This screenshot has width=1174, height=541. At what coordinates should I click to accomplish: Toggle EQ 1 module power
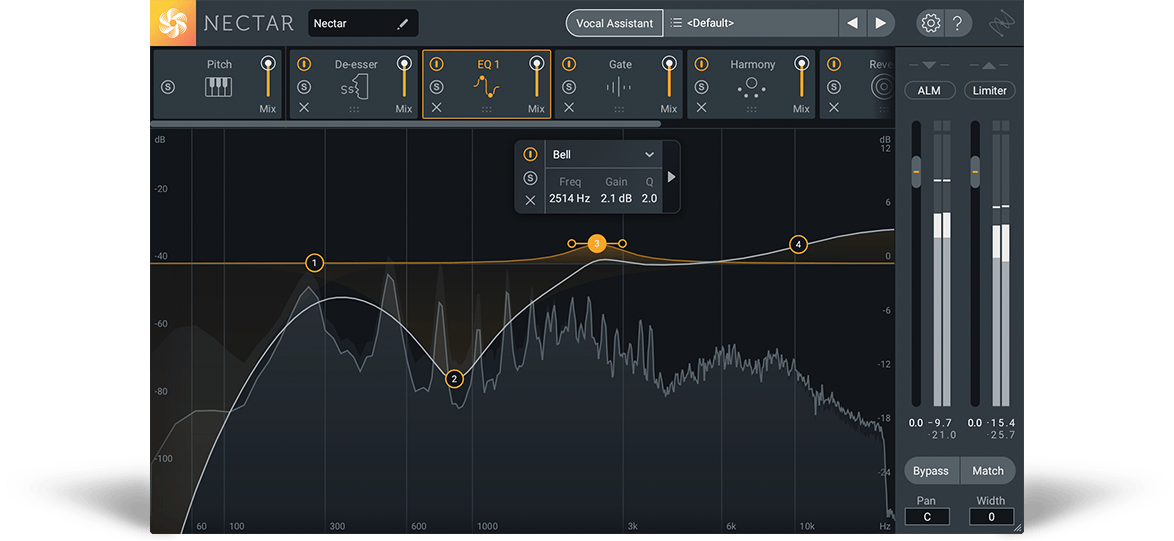click(x=437, y=64)
